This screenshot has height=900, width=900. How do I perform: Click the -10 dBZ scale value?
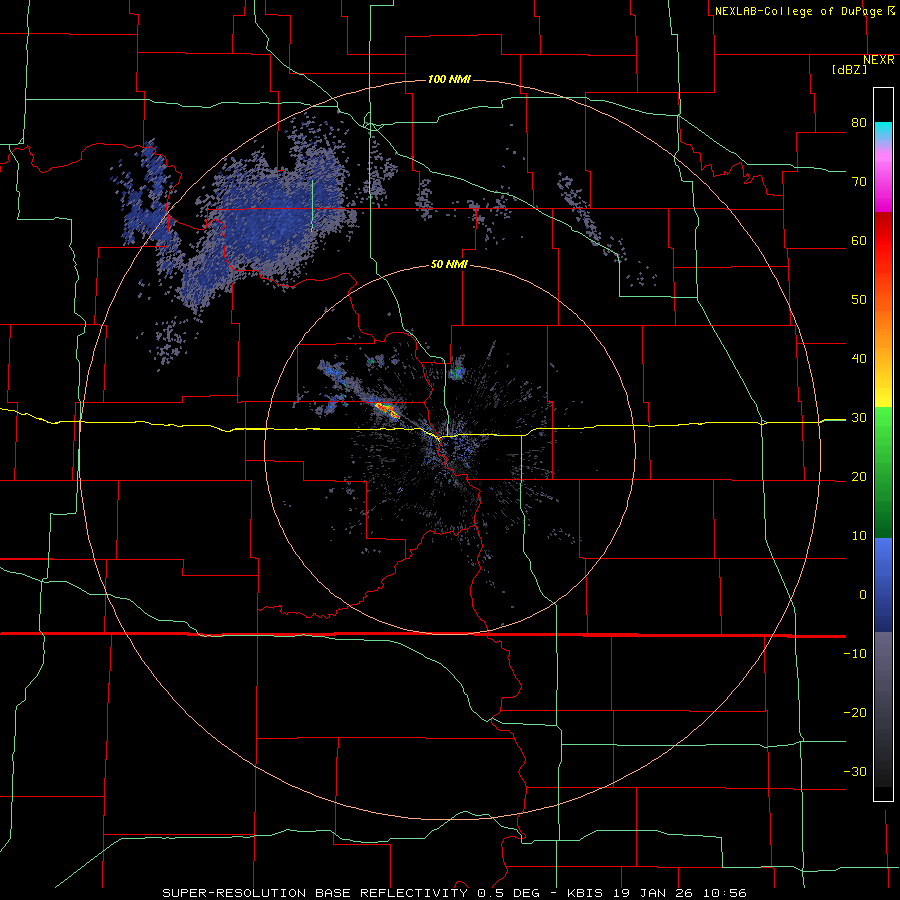pos(855,654)
